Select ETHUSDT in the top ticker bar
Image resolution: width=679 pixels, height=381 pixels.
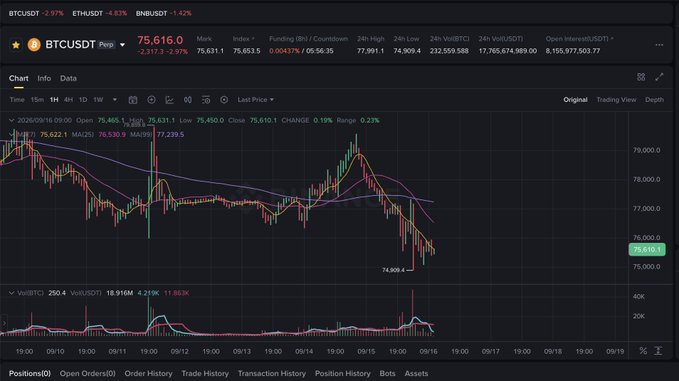pos(87,13)
